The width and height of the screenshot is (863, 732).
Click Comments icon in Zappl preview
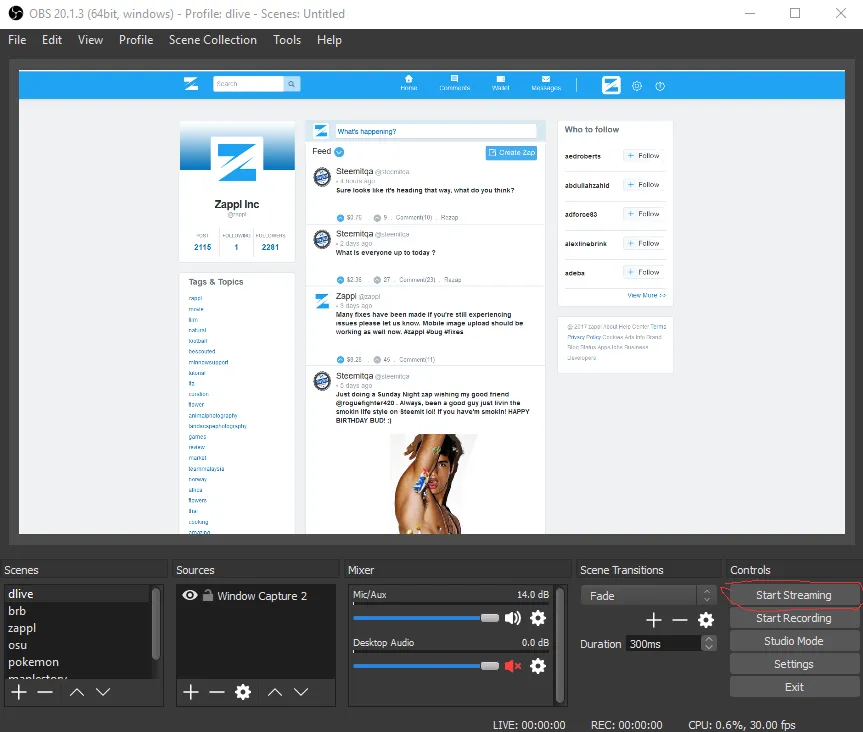455,83
